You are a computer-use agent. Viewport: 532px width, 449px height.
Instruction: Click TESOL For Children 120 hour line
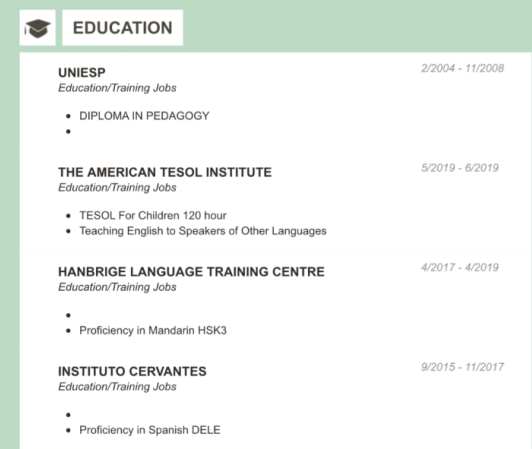click(153, 216)
